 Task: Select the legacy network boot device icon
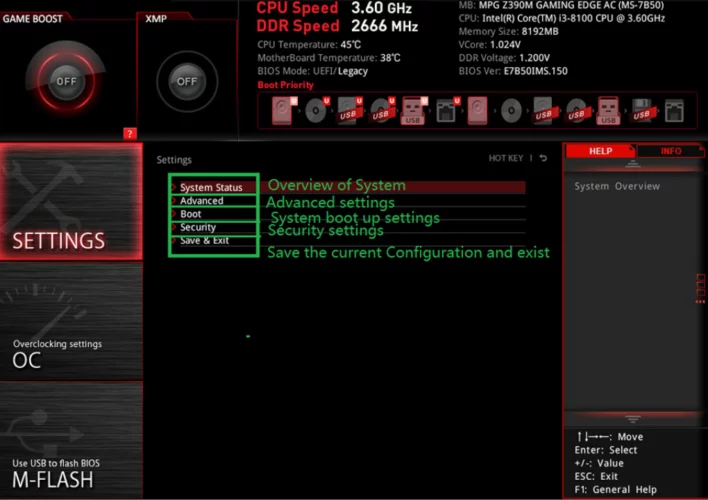[x=674, y=111]
